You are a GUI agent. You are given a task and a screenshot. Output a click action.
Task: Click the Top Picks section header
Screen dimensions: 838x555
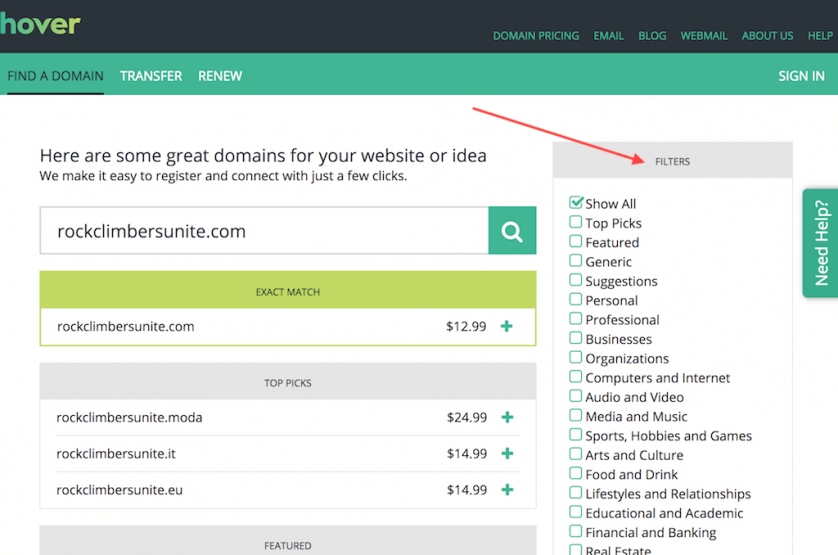coord(288,381)
